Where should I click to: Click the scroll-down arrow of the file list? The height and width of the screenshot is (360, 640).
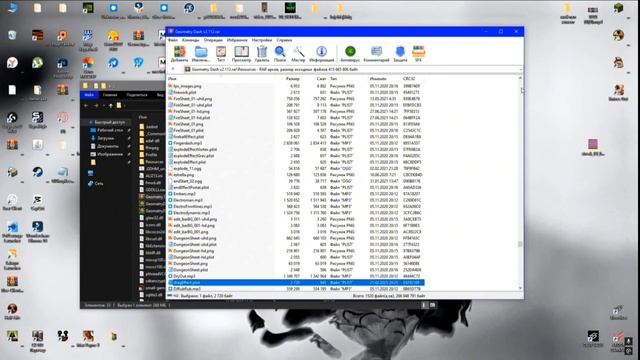point(520,288)
